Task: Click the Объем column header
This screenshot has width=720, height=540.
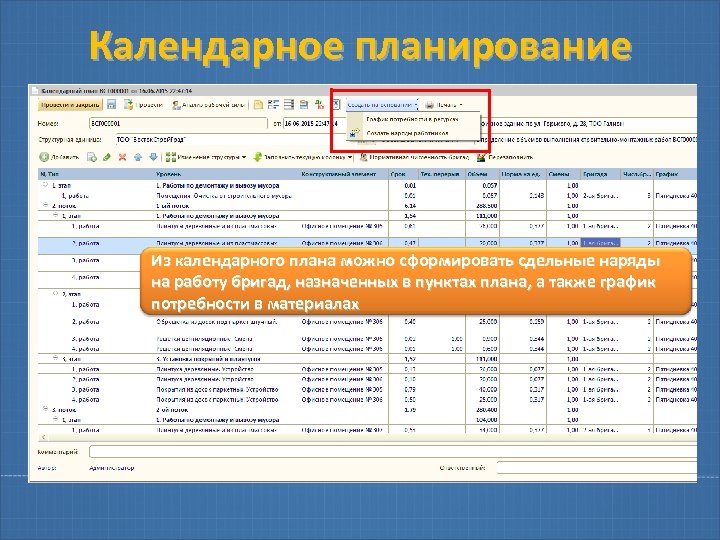Action: click(482, 174)
